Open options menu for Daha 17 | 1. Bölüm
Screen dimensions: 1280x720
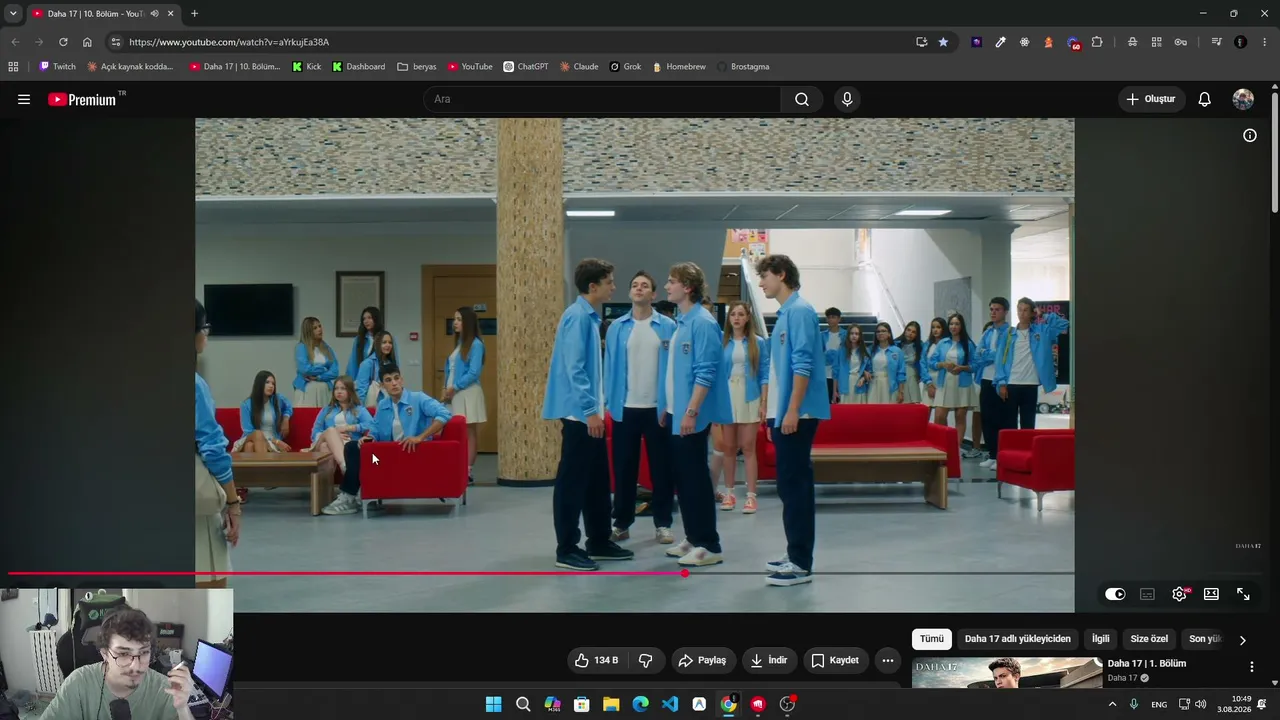(1251, 667)
